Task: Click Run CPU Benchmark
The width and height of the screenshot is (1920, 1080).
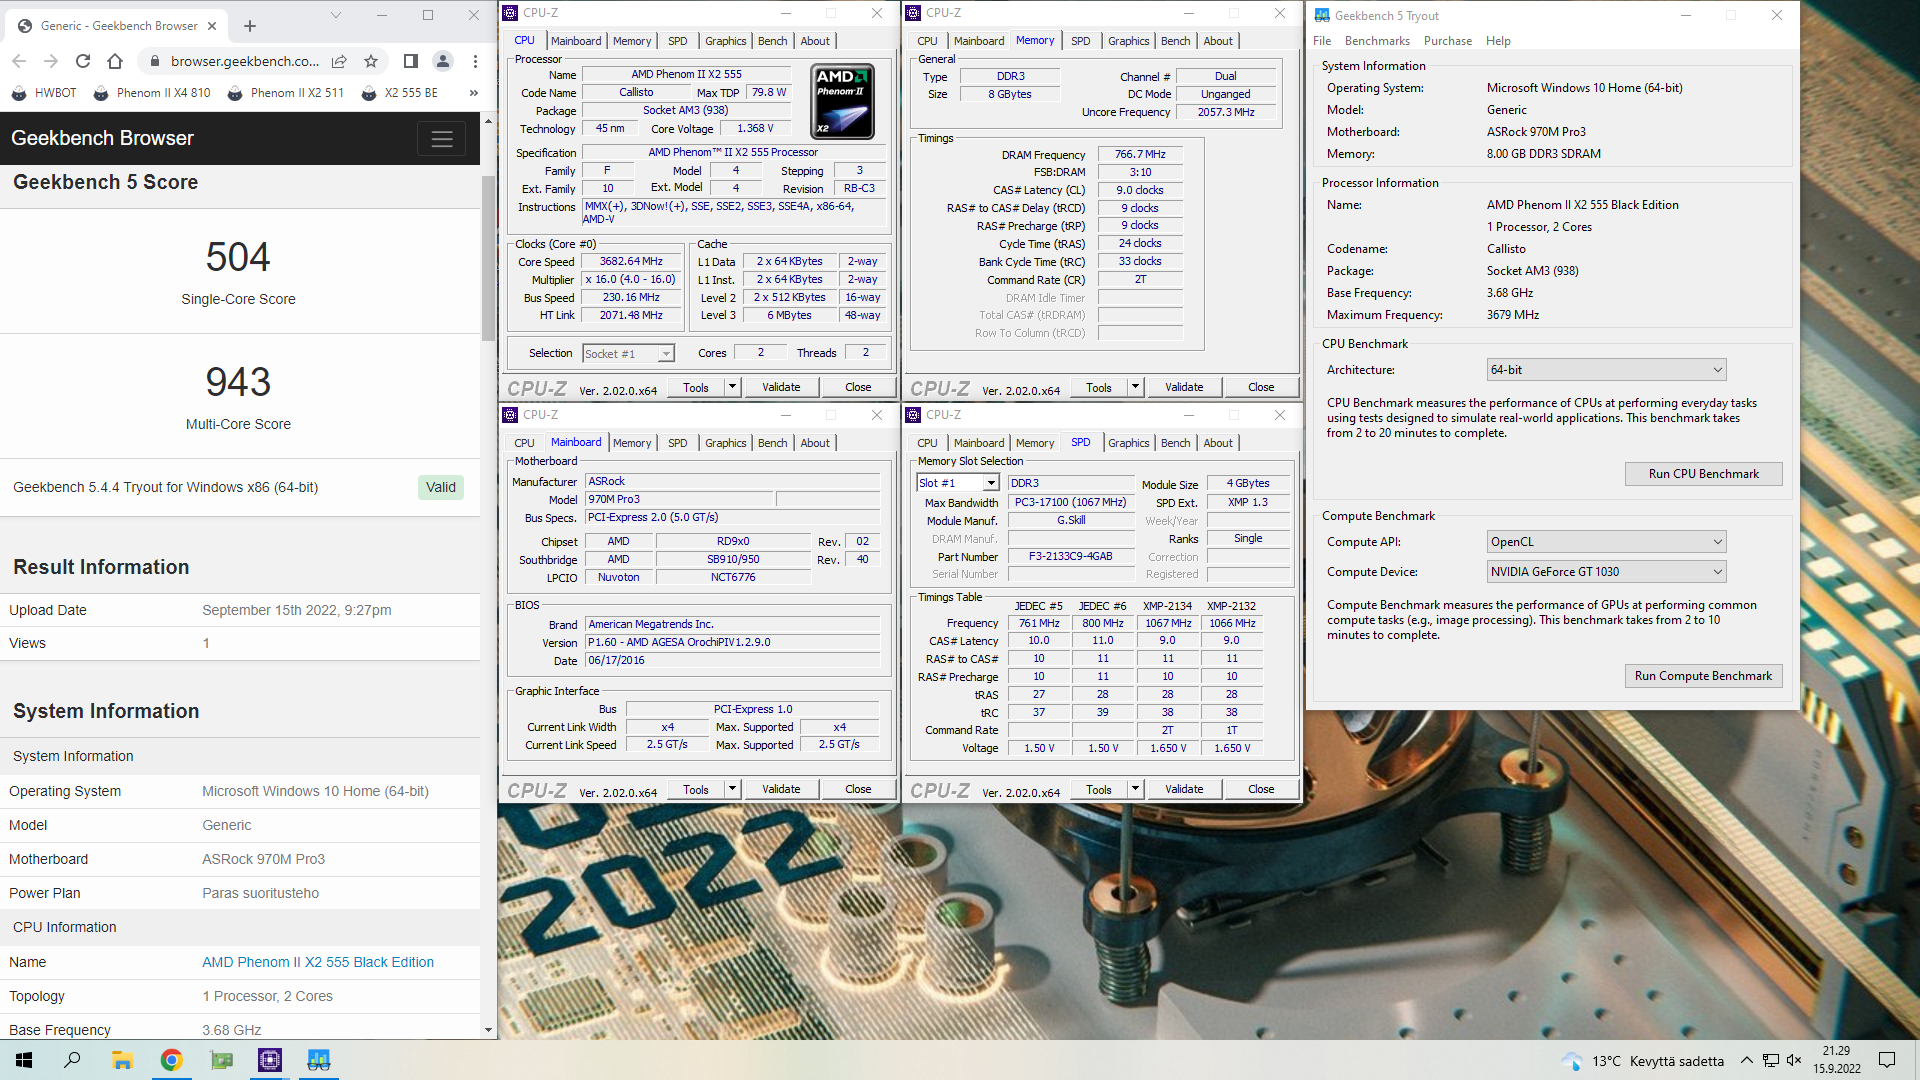Action: click(1703, 474)
